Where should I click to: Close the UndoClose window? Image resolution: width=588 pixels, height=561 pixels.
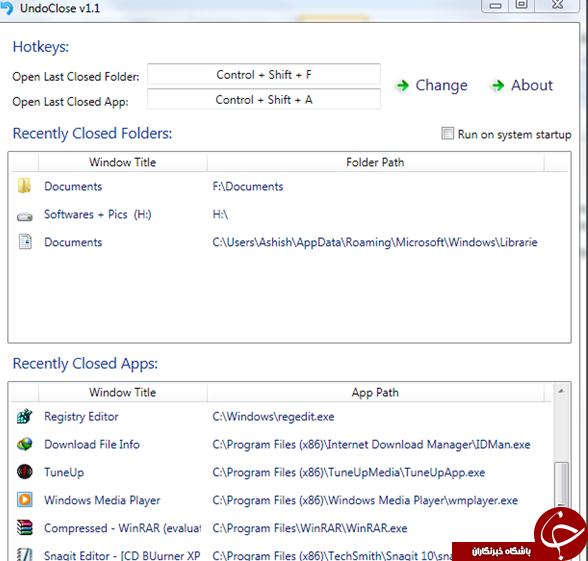558,5
